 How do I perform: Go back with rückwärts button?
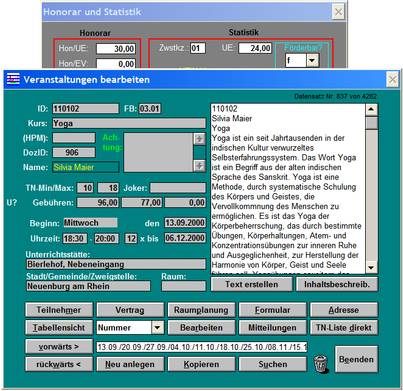tap(59, 364)
